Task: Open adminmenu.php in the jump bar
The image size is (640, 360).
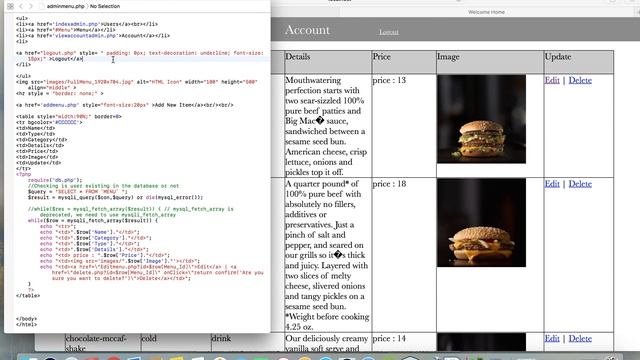Action: click(x=65, y=6)
